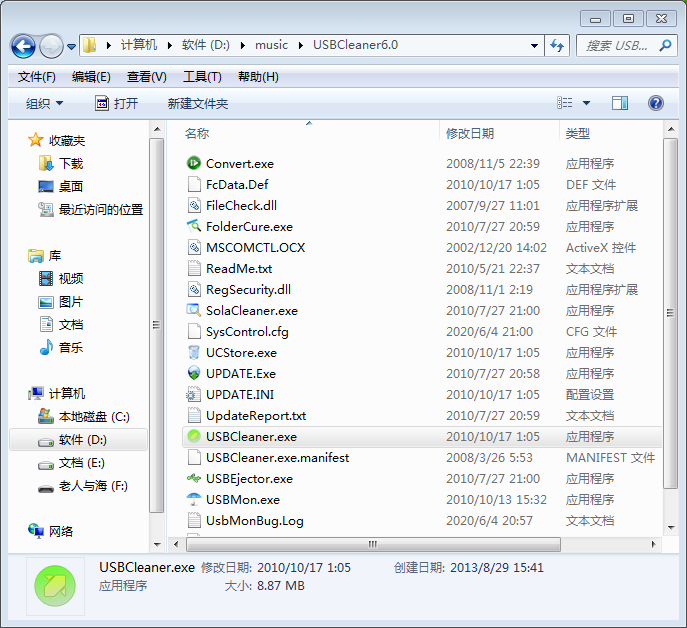Screen dimensions: 687x628
Task: Click the FolderCure.exe magnifier icon
Action: point(194,227)
